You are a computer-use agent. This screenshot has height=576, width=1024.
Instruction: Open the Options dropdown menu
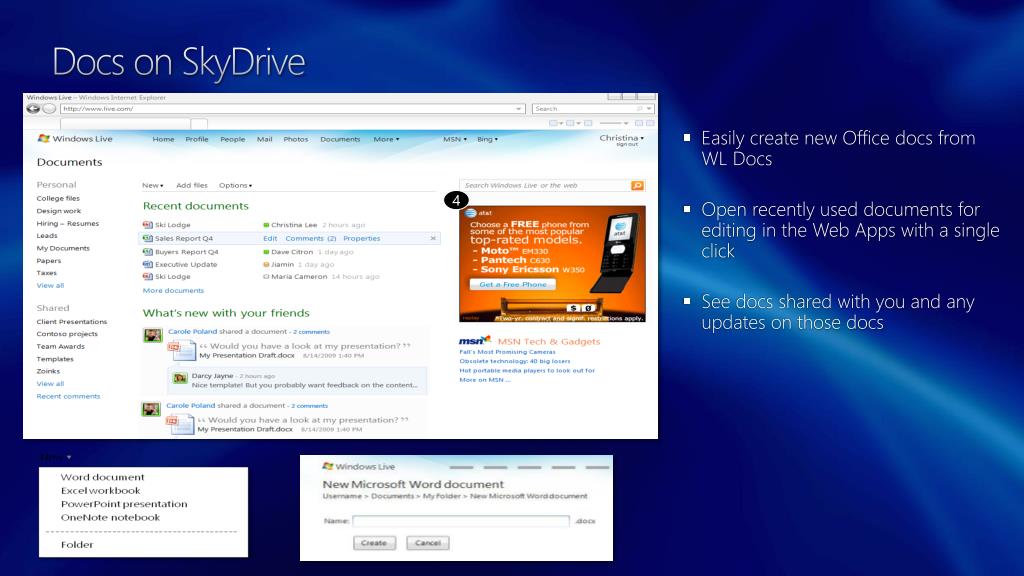pos(236,185)
